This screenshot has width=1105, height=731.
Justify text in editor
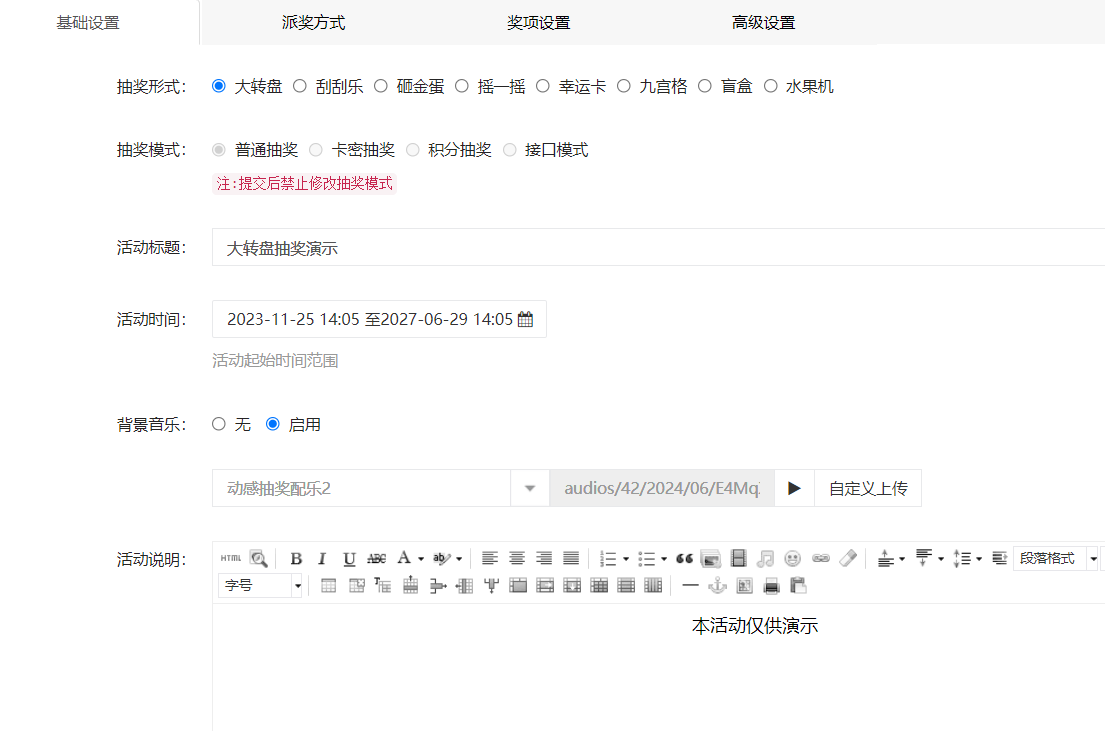pos(571,558)
